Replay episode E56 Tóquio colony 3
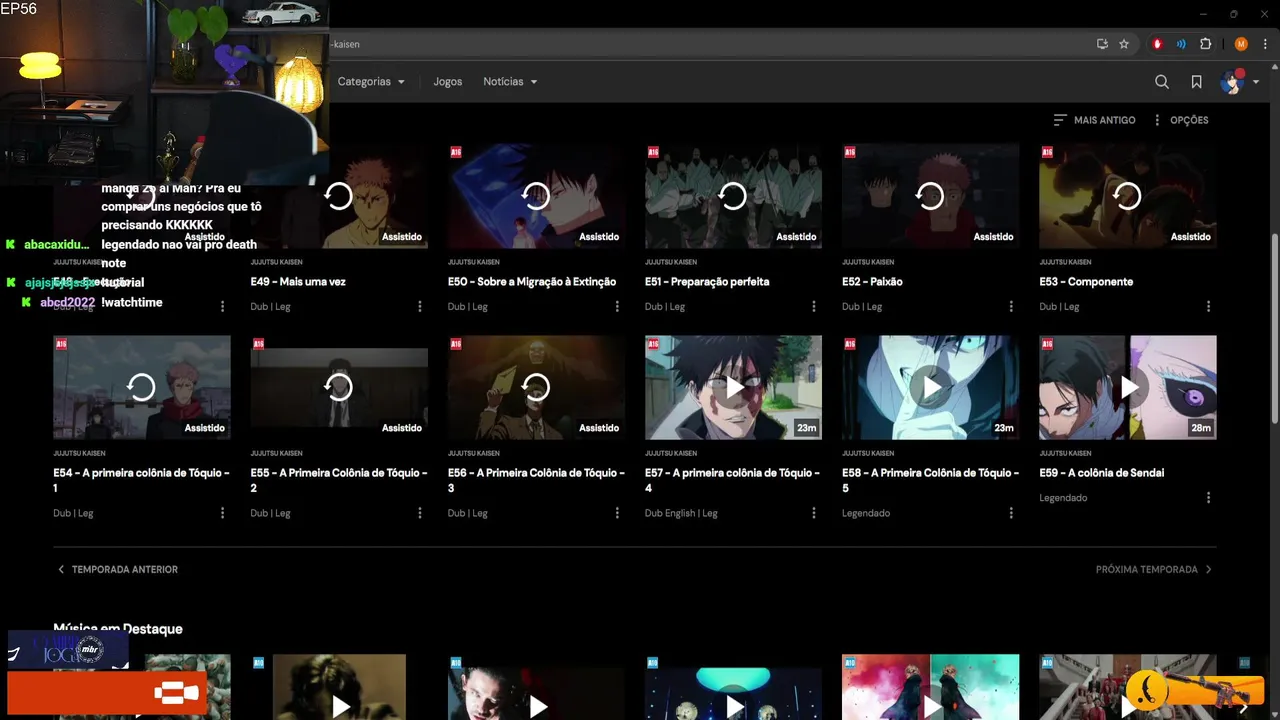The width and height of the screenshot is (1280, 720). 536,387
